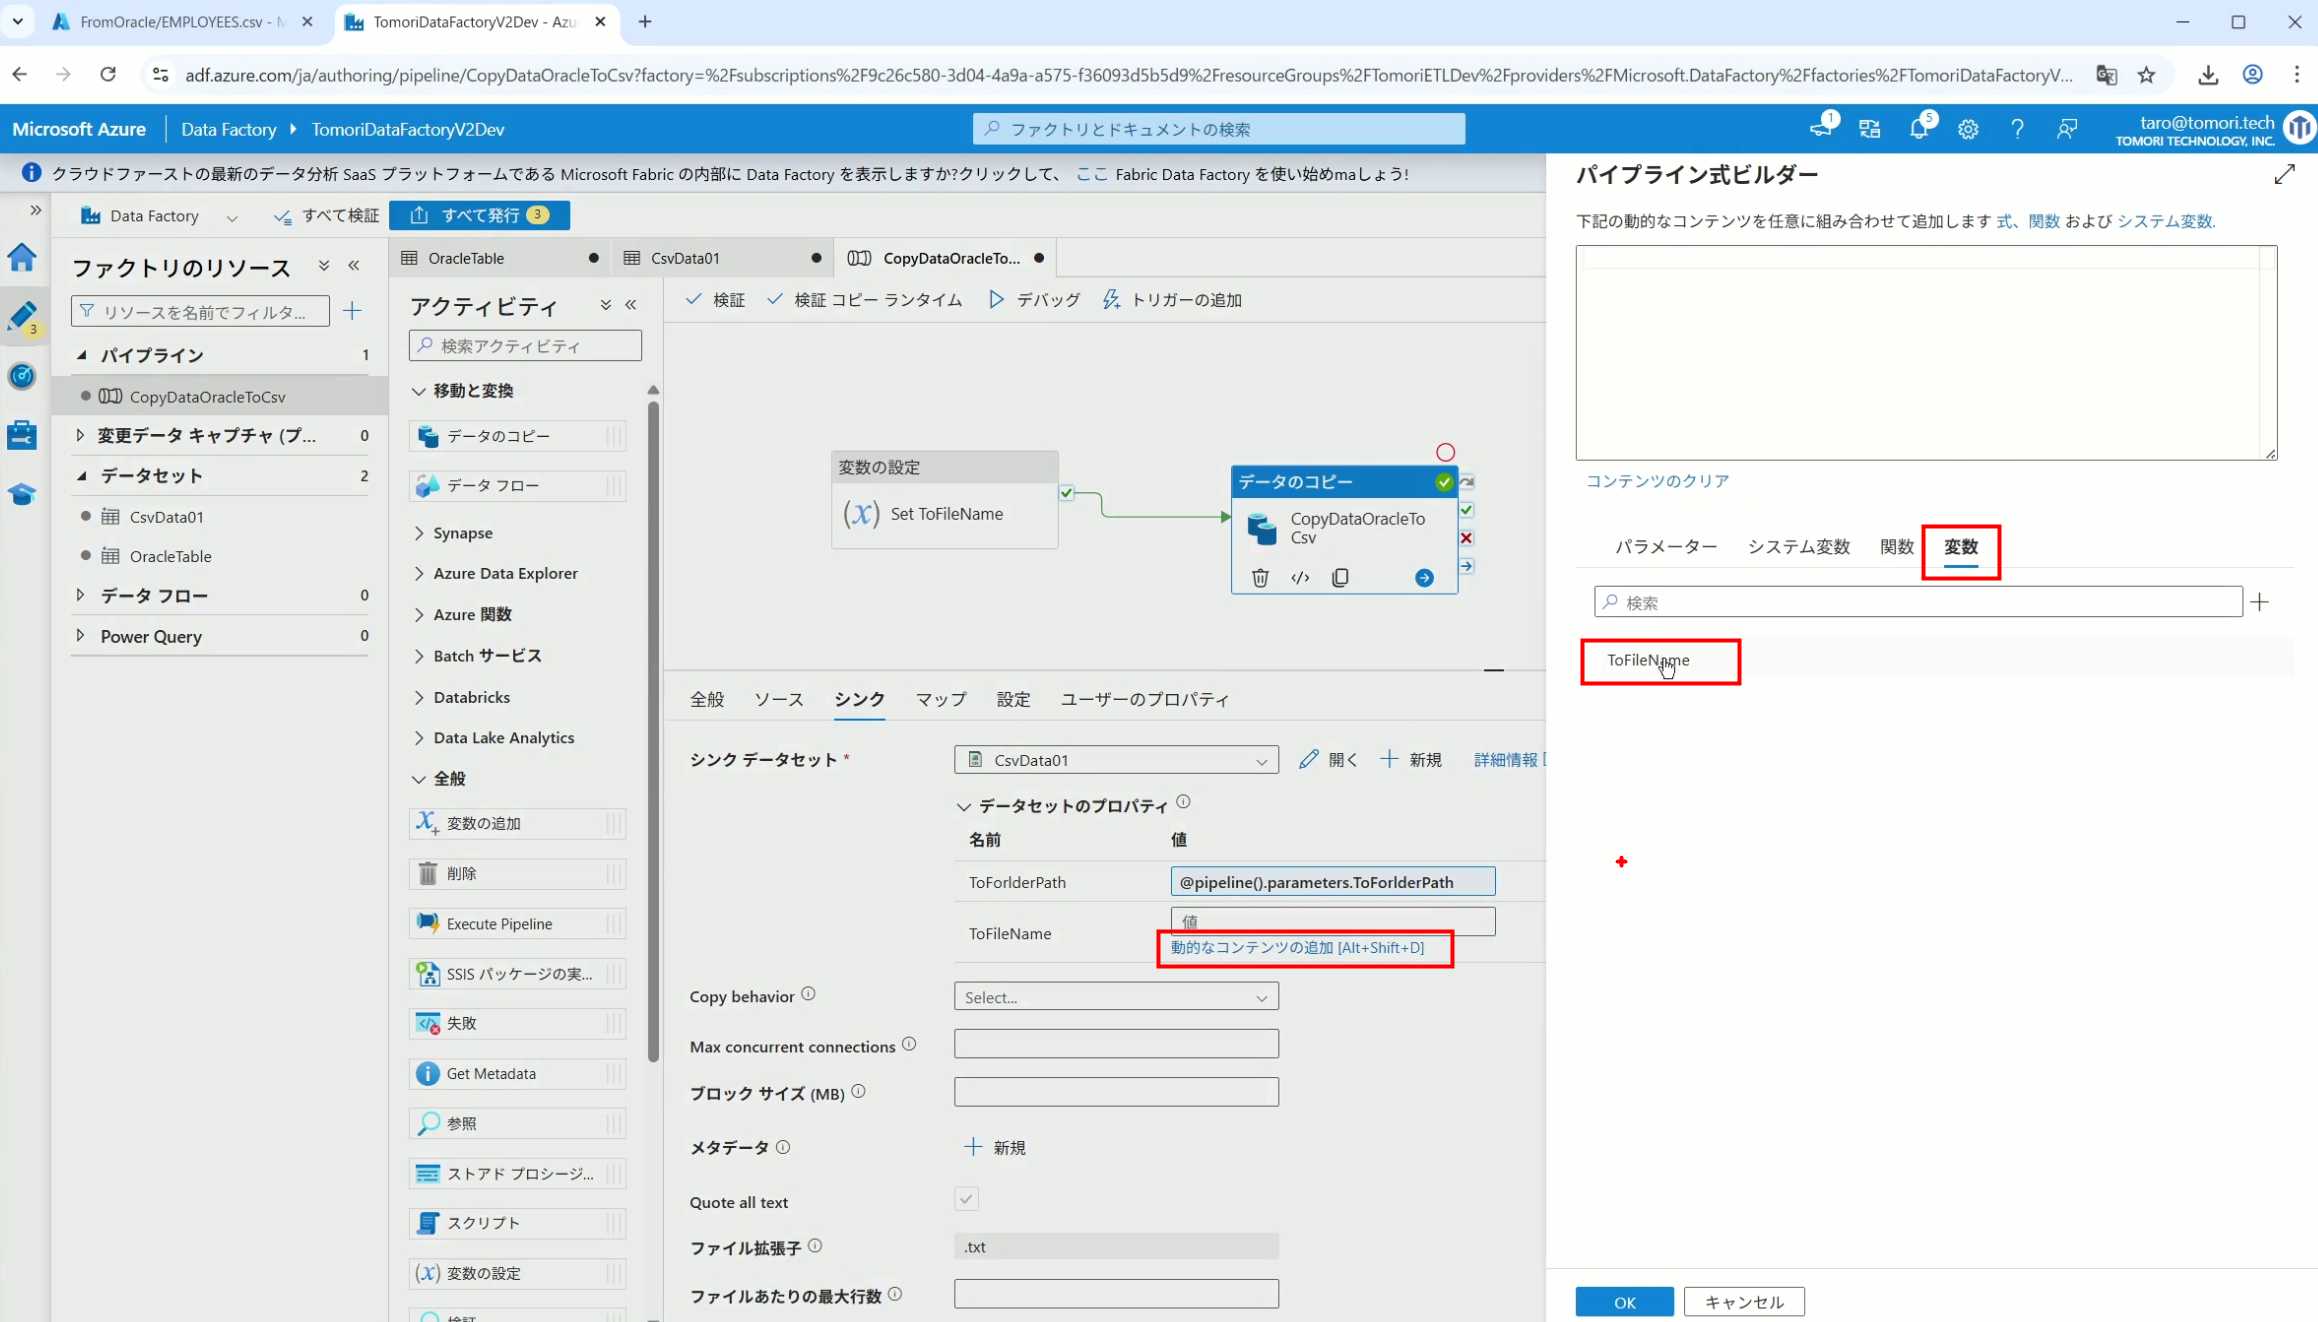Open notifications bell icon
Screen dimensions: 2318x1322
coord(1918,129)
